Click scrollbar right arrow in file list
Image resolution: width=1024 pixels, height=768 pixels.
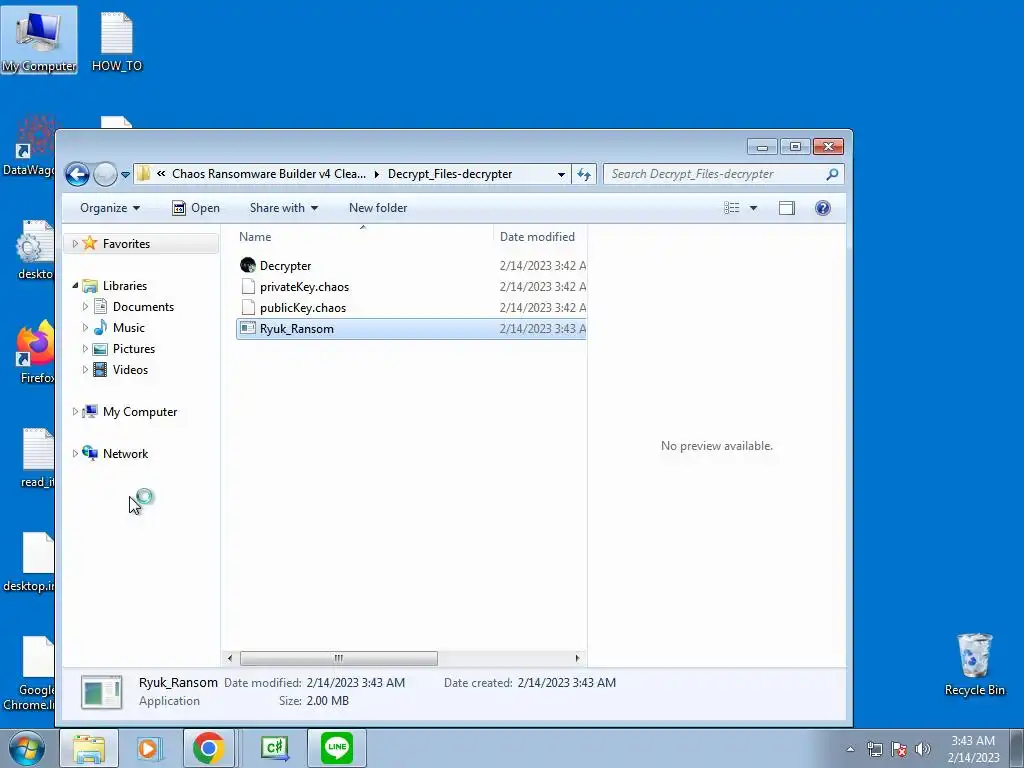577,658
